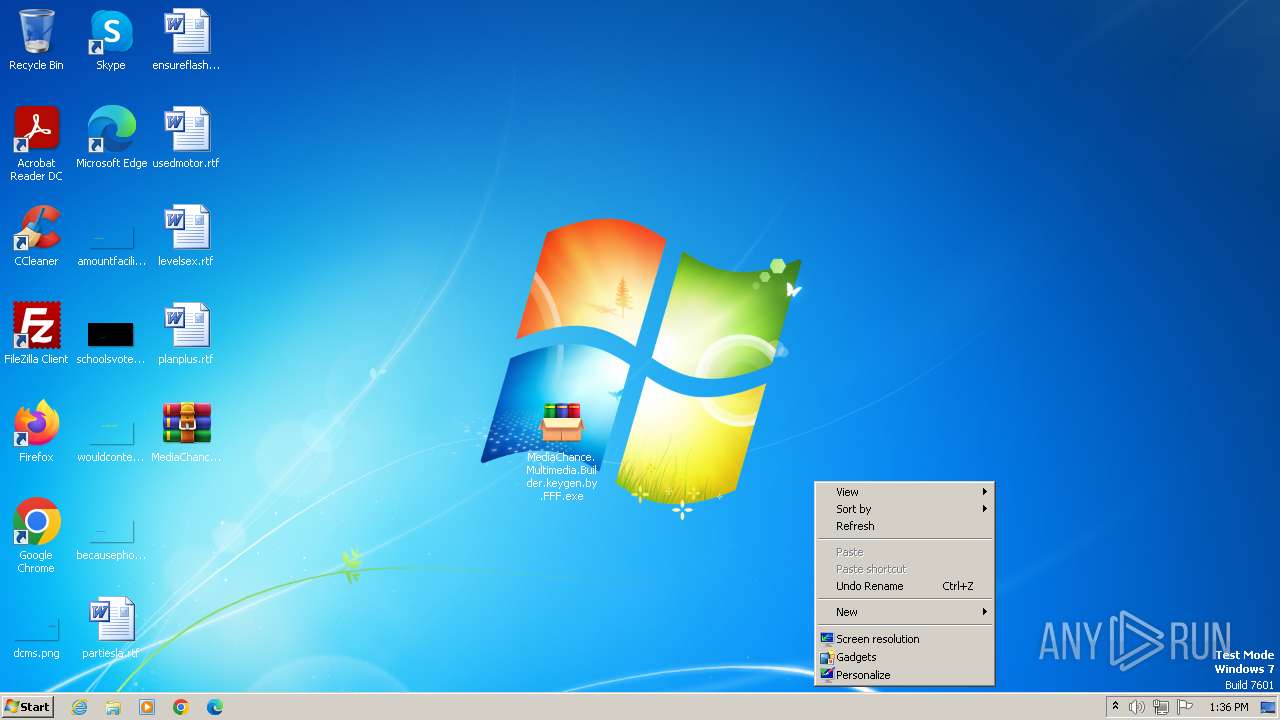Expand the New submenu
This screenshot has width=1280, height=720.
tap(904, 612)
